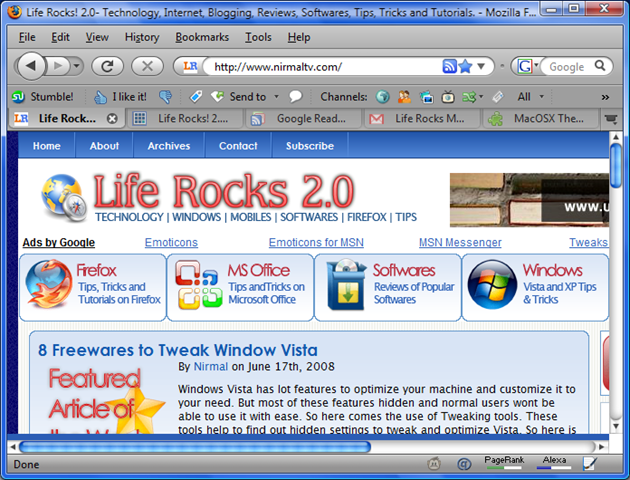Click the Contact navigation link
This screenshot has width=630, height=480.
238,146
